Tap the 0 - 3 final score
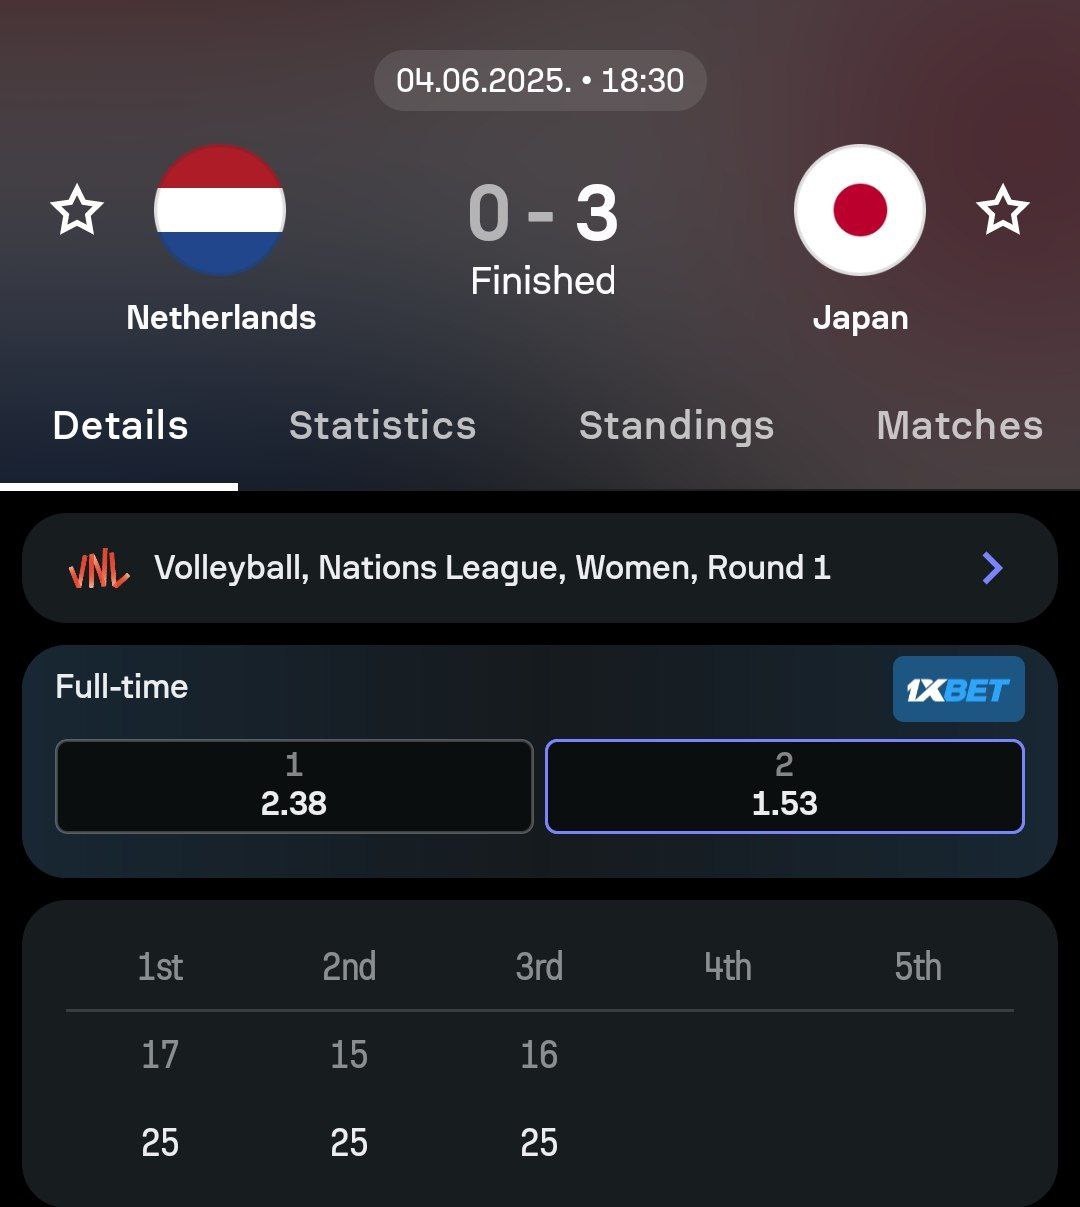 click(542, 214)
